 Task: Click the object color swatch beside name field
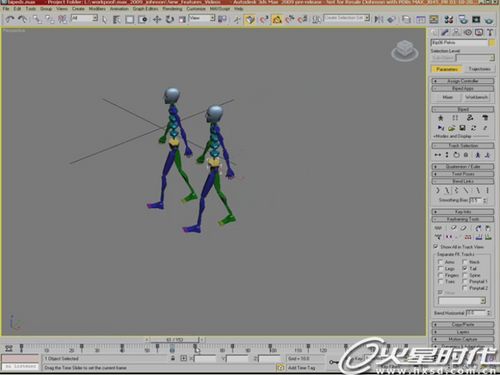click(492, 43)
